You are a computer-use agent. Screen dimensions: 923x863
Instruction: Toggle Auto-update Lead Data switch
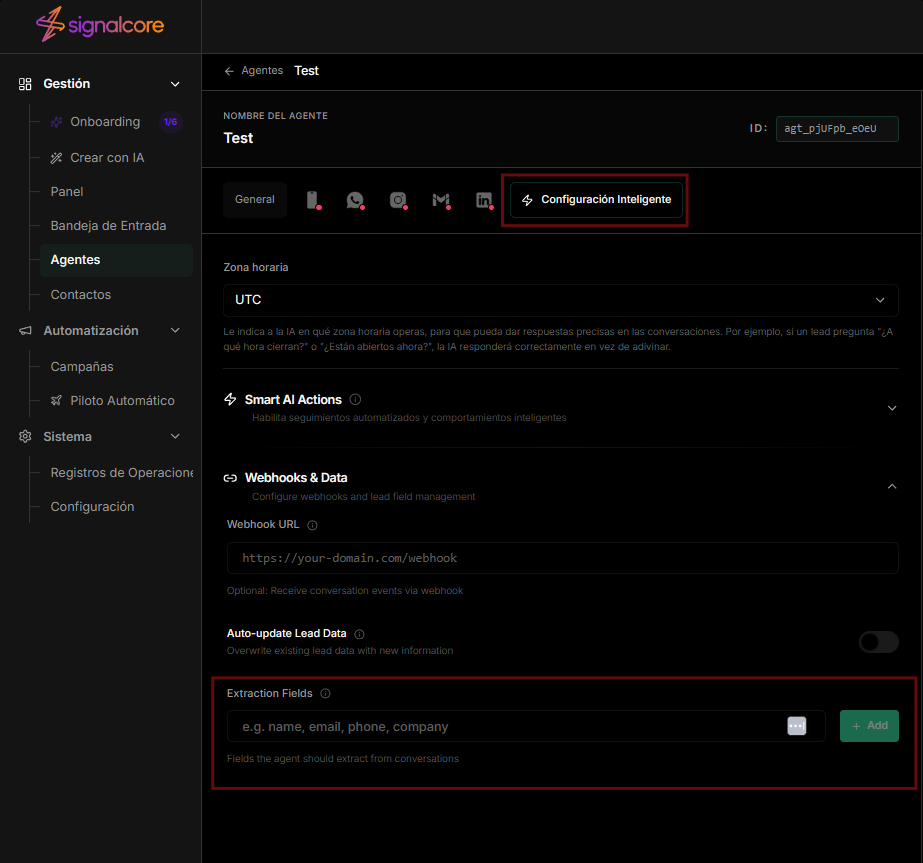(x=878, y=642)
